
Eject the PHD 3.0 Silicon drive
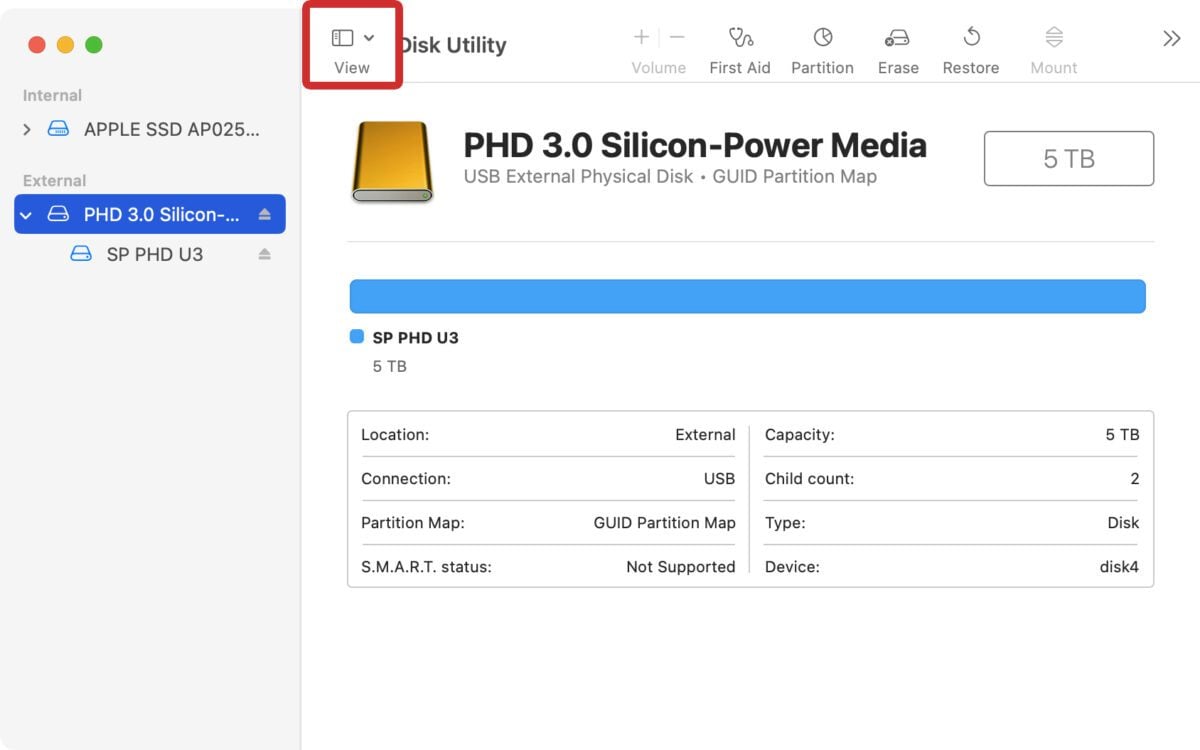point(263,213)
